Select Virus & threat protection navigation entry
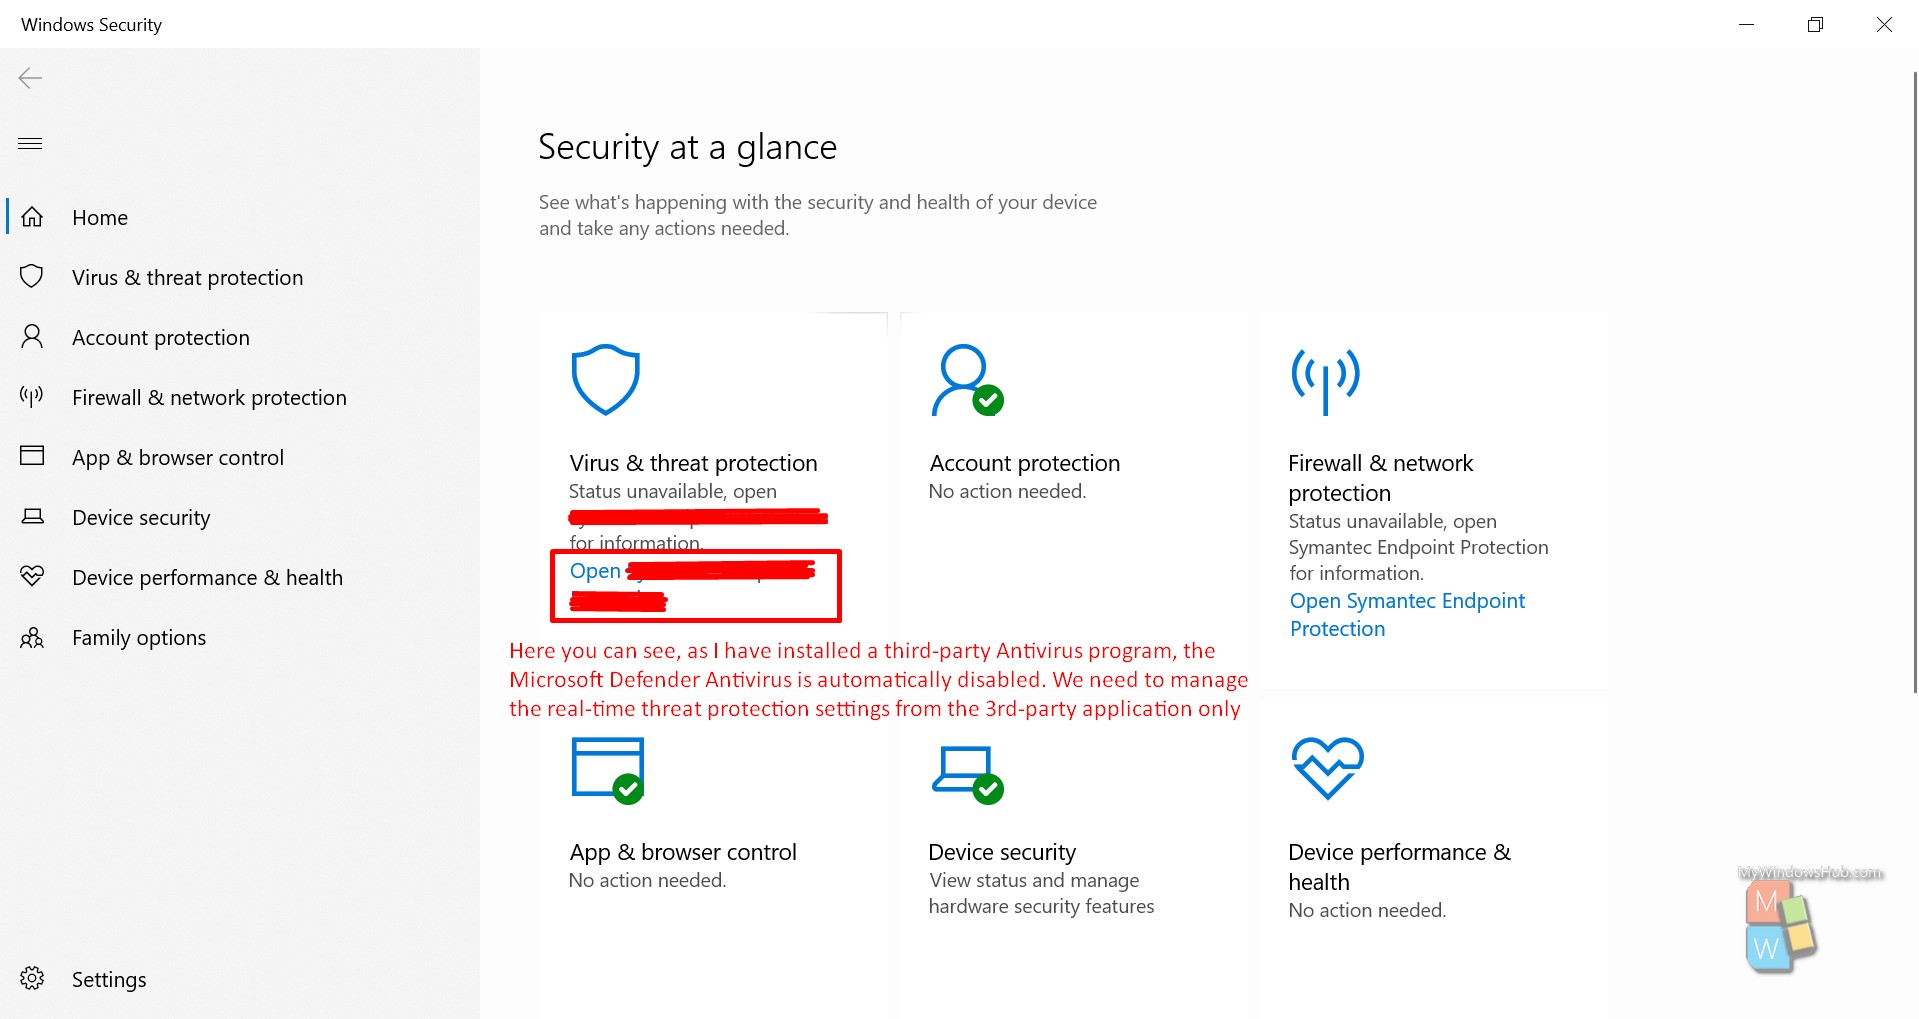Viewport: 1919px width, 1019px height. pyautogui.click(x=188, y=277)
